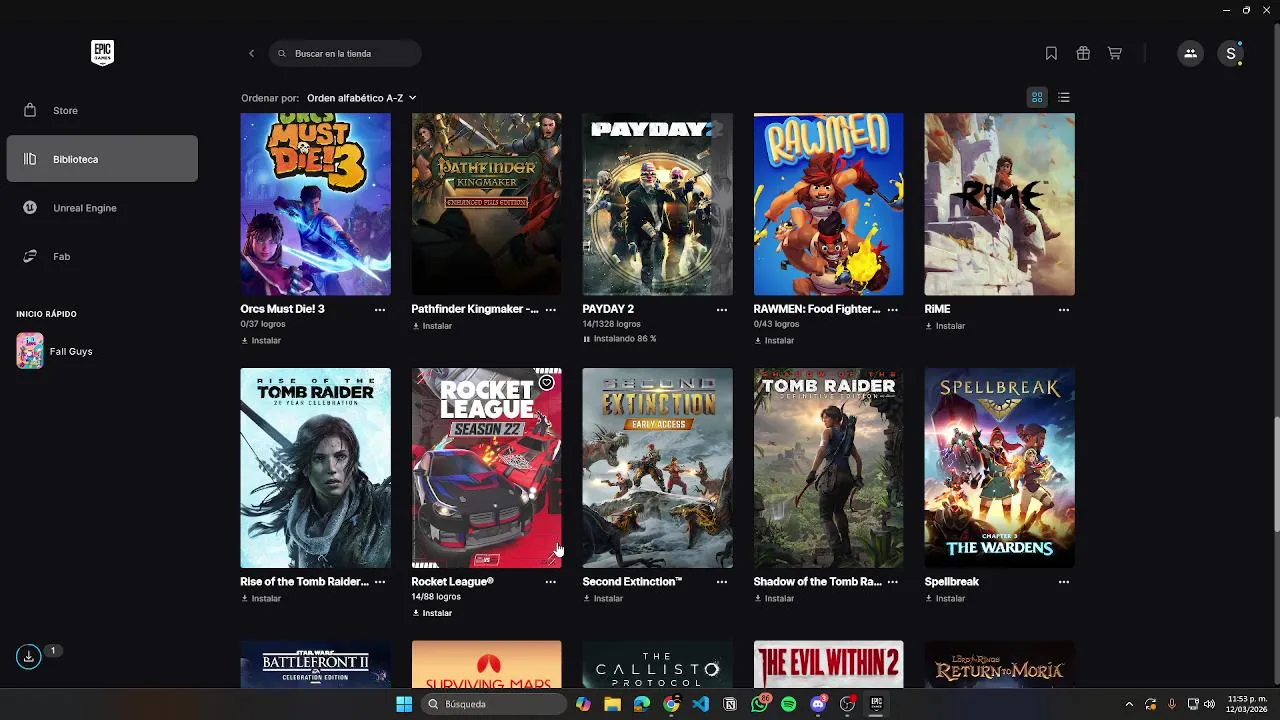Select The Evil Within 2 cover
The height and width of the screenshot is (720, 1280).
pyautogui.click(x=828, y=664)
